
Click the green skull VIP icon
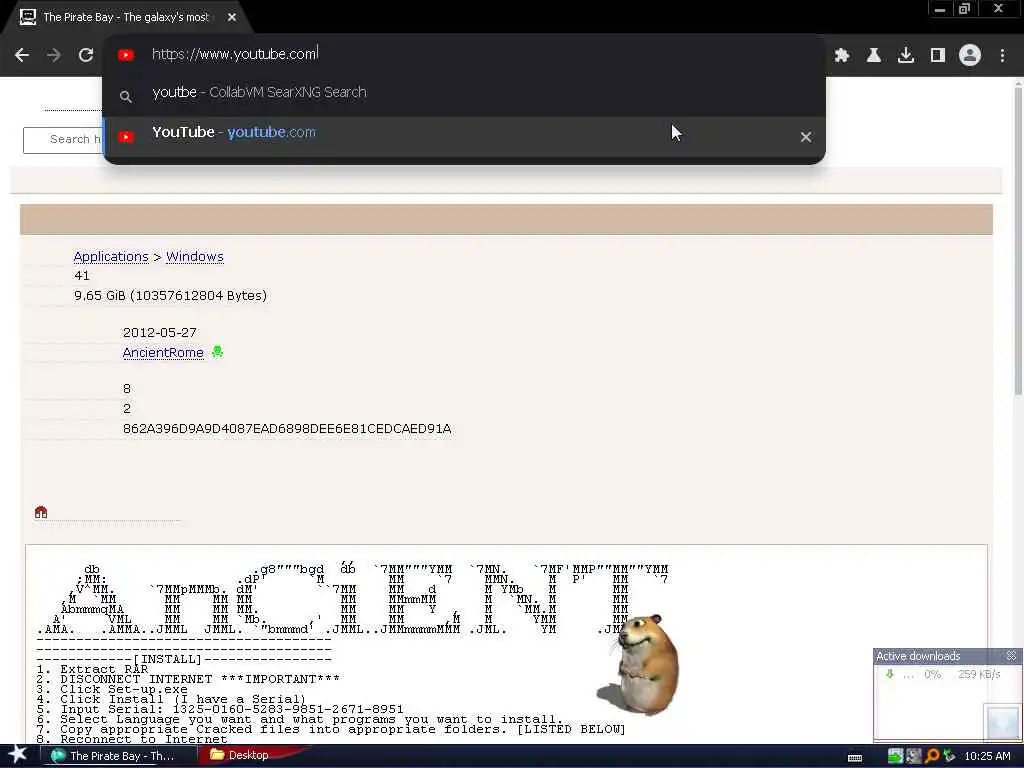coord(217,352)
